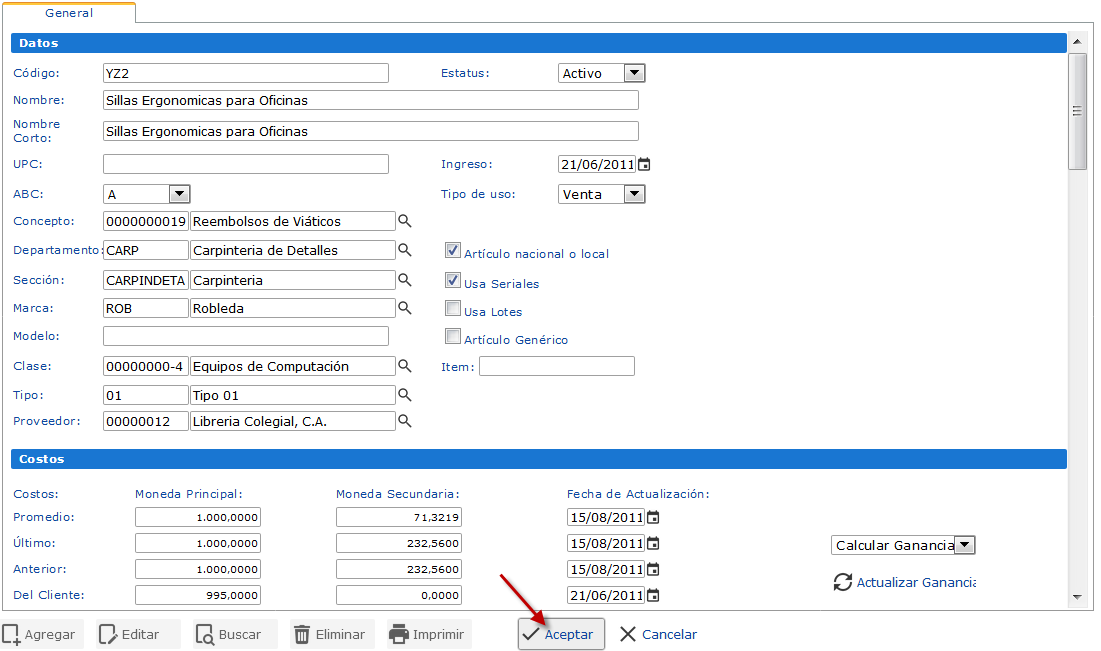Focus the Concepto code field 0000000019
This screenshot has height=651, width=1101.
[145, 221]
